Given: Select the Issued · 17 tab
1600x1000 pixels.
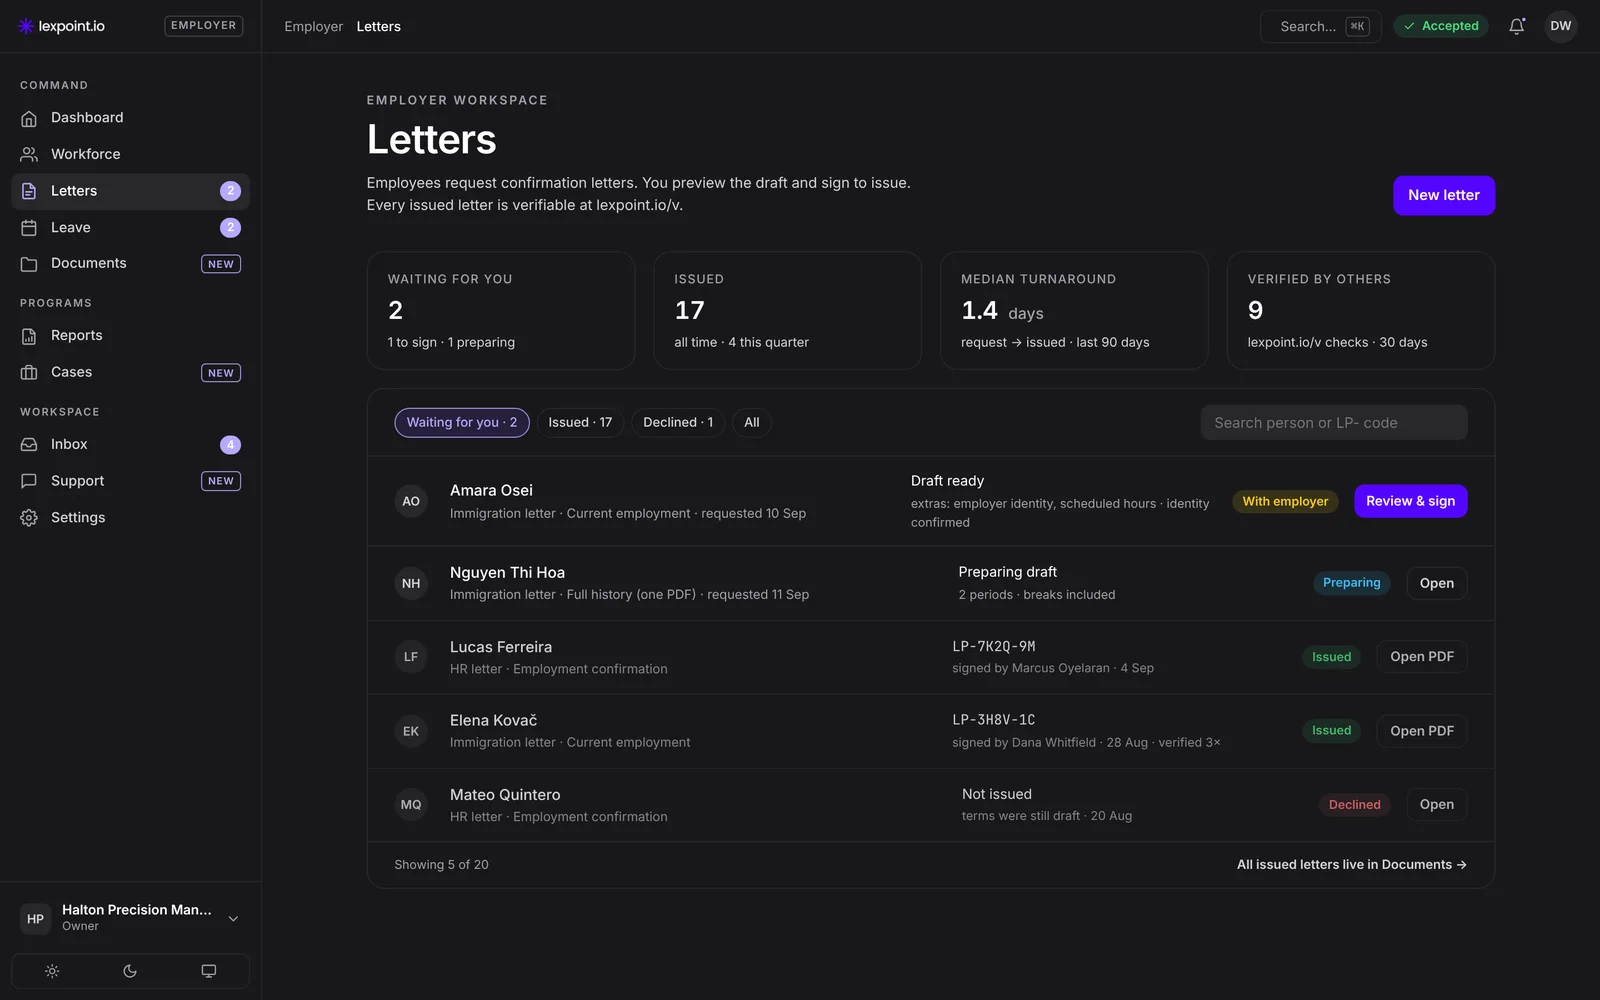Looking at the screenshot, I should [580, 422].
